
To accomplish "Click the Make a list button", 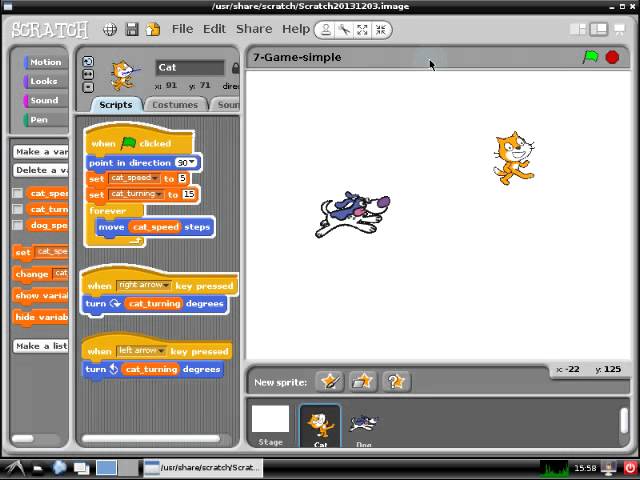I will (41, 346).
